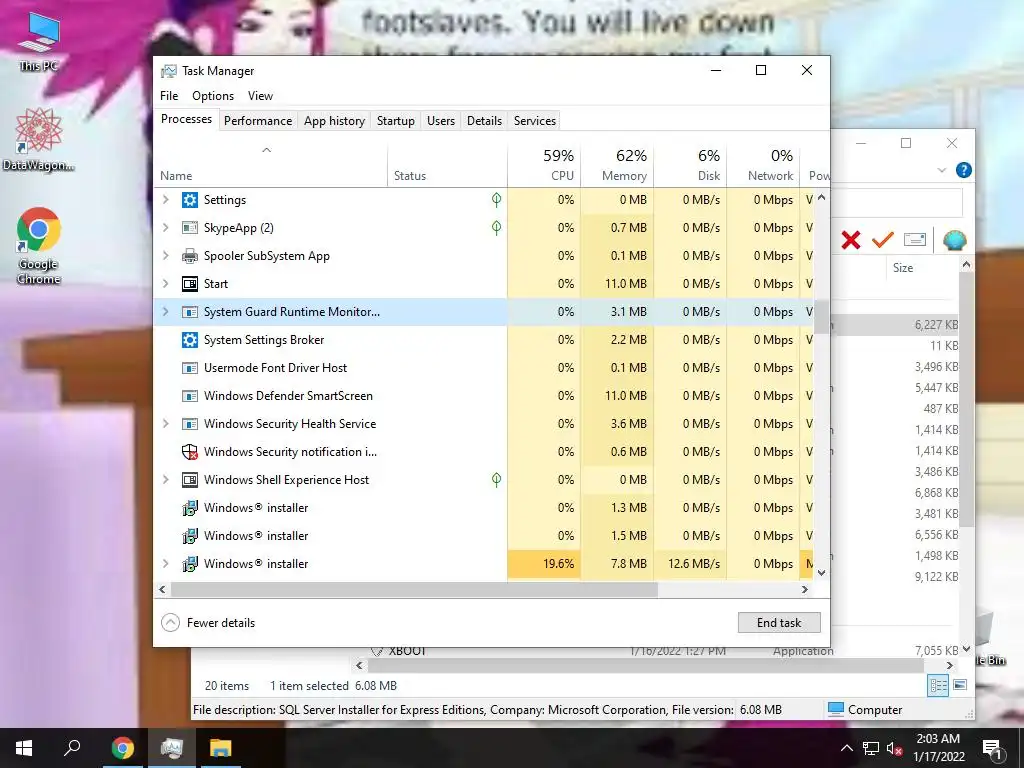Click the End task button

pyautogui.click(x=779, y=623)
